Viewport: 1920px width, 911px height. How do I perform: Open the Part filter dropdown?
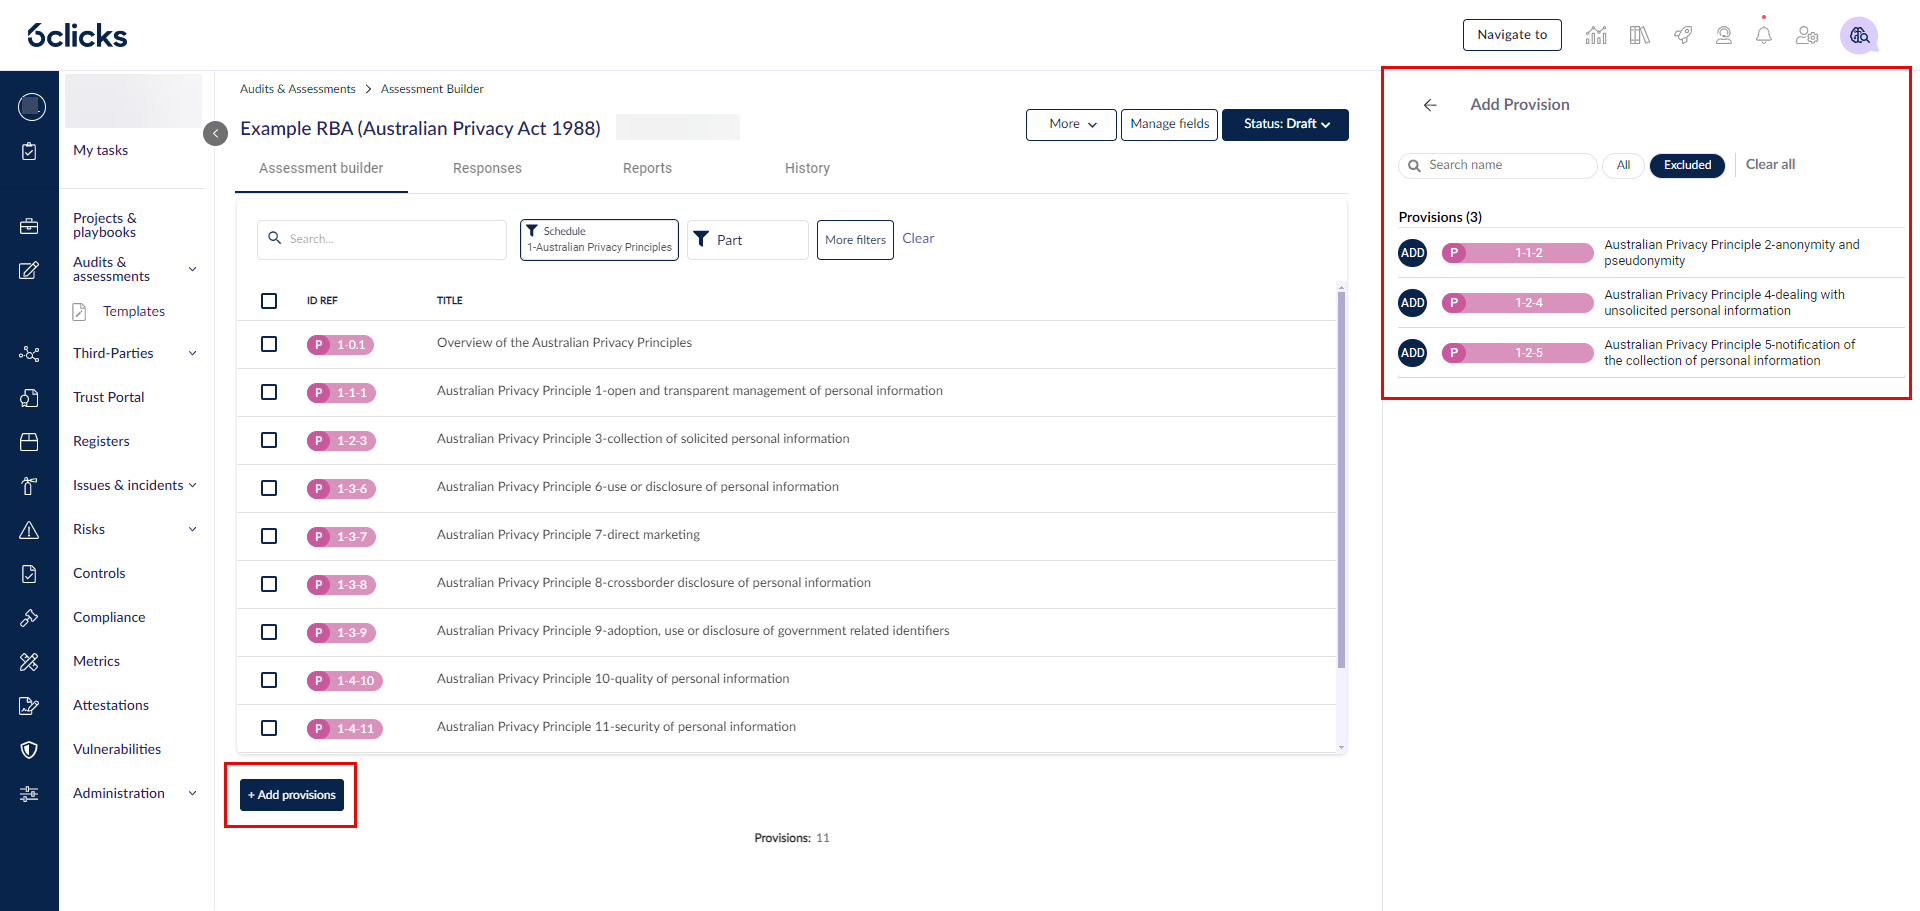coord(747,240)
